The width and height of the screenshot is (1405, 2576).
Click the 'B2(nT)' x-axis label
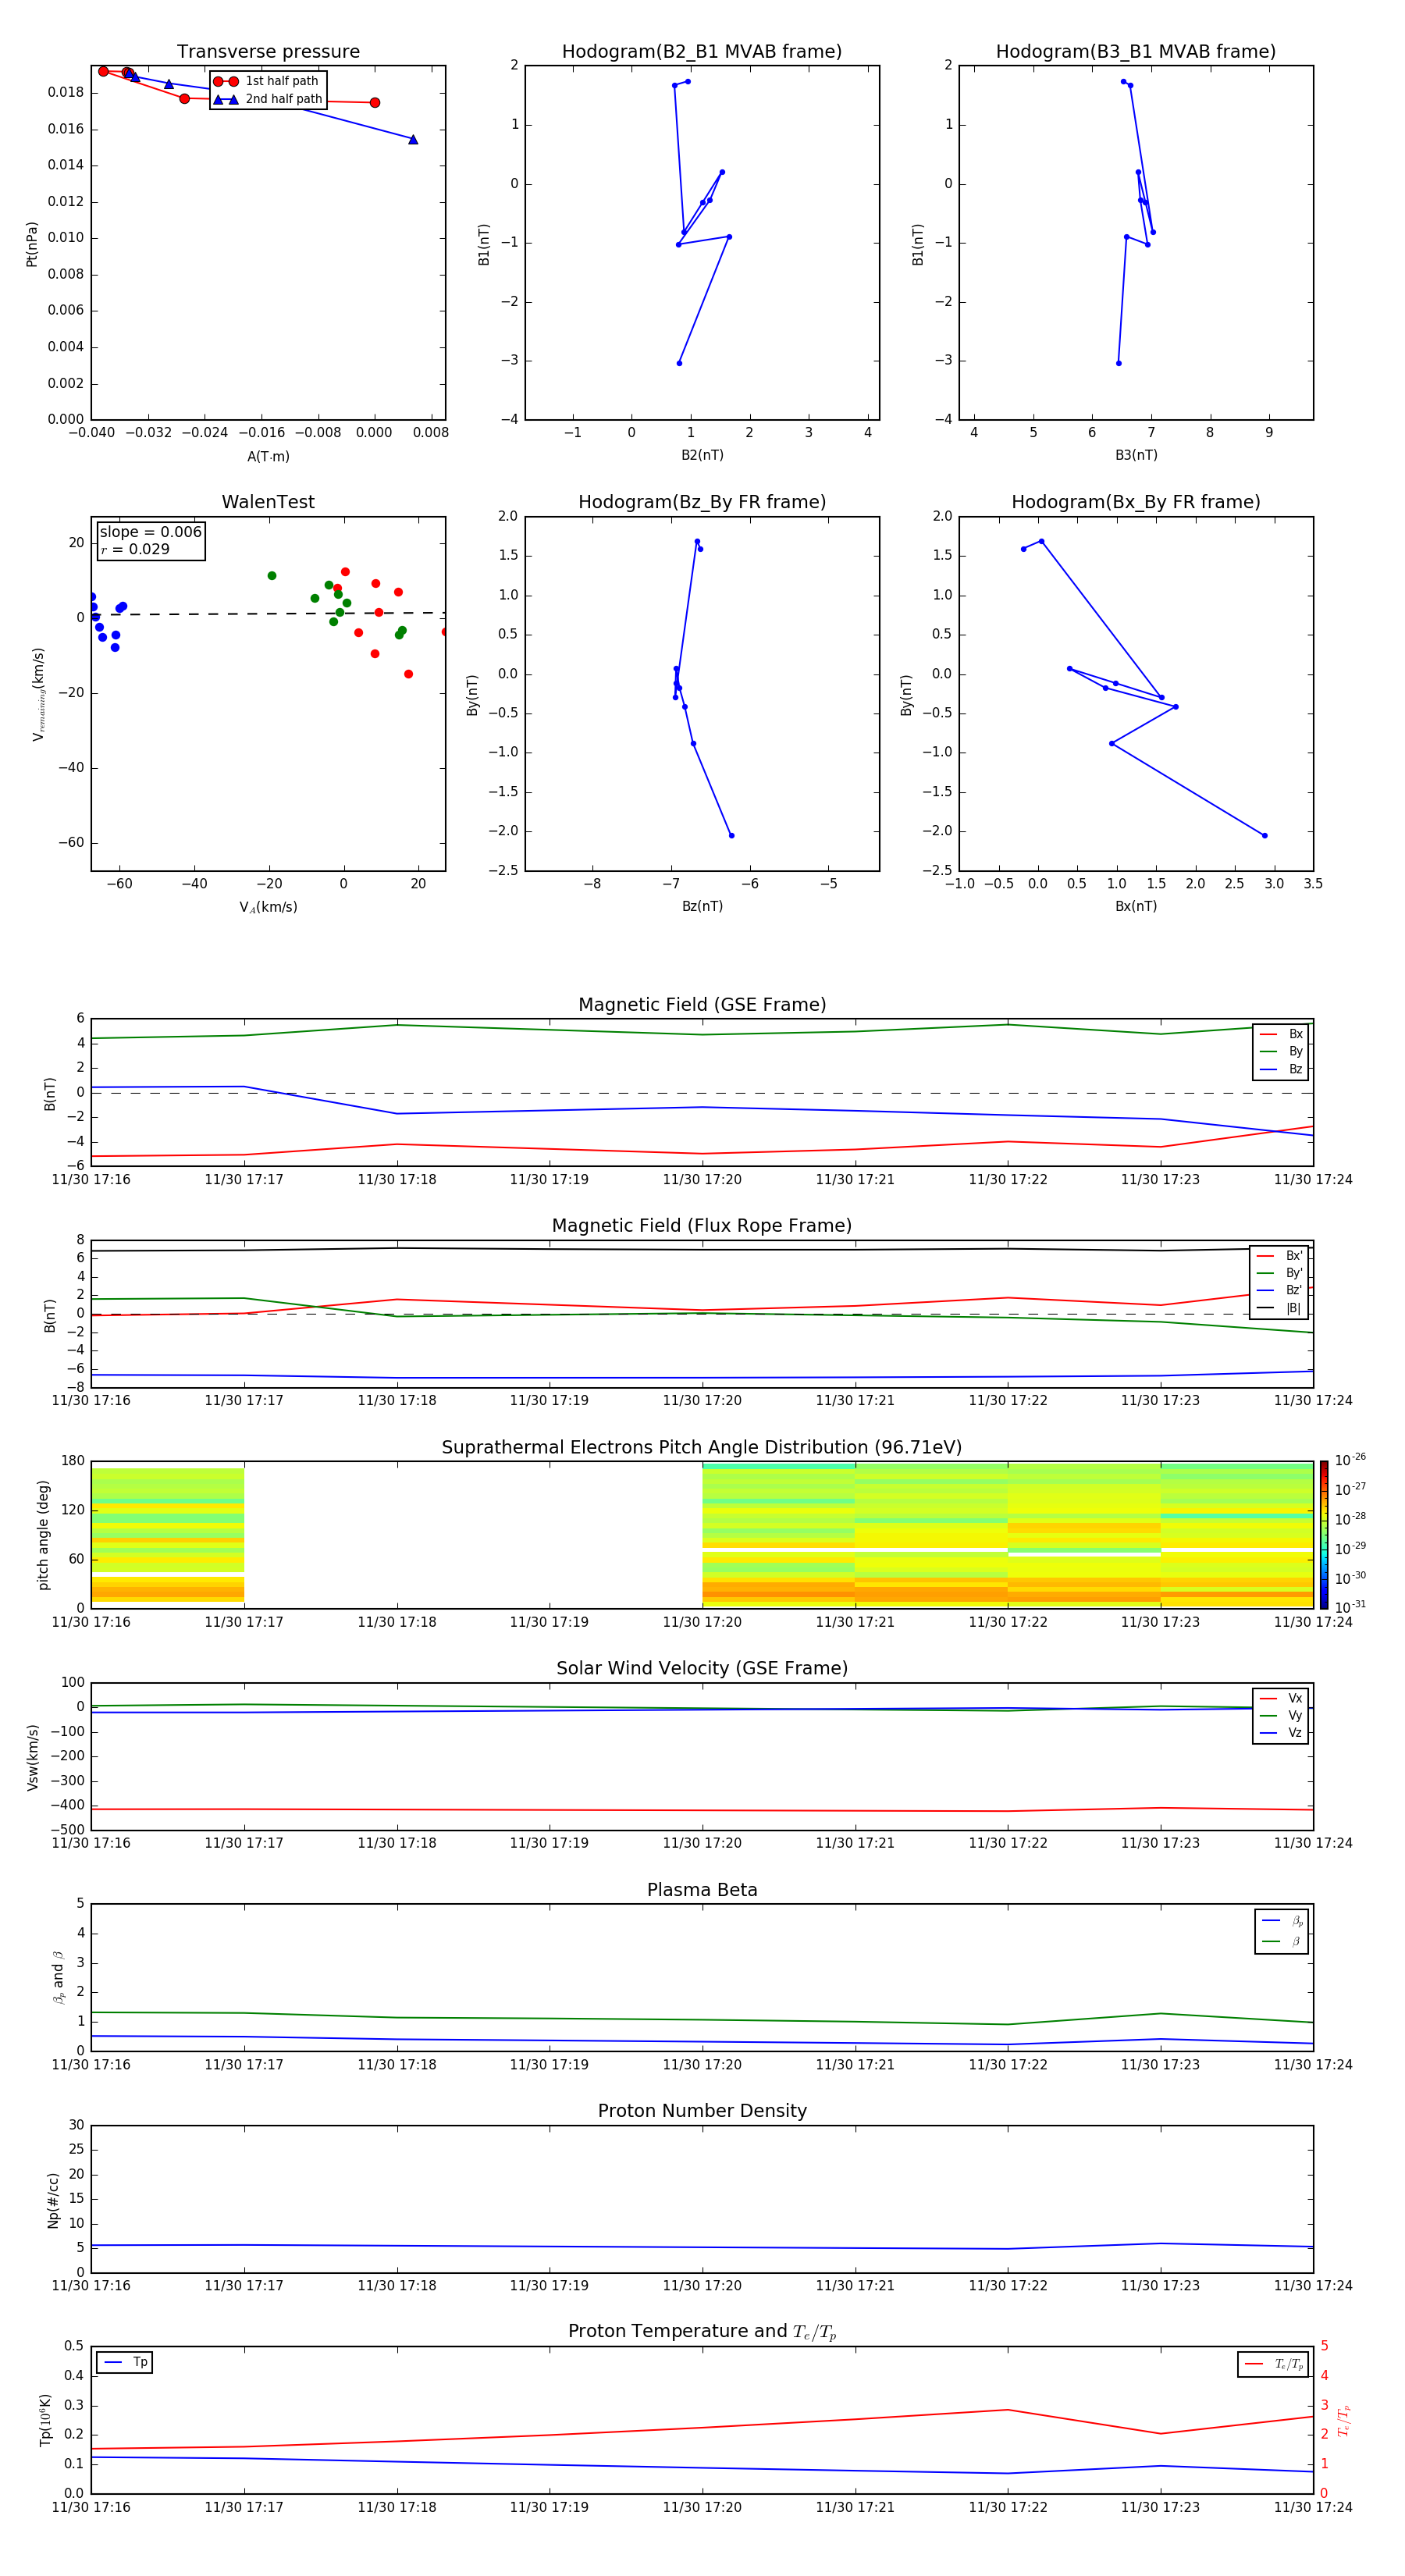click(x=702, y=456)
